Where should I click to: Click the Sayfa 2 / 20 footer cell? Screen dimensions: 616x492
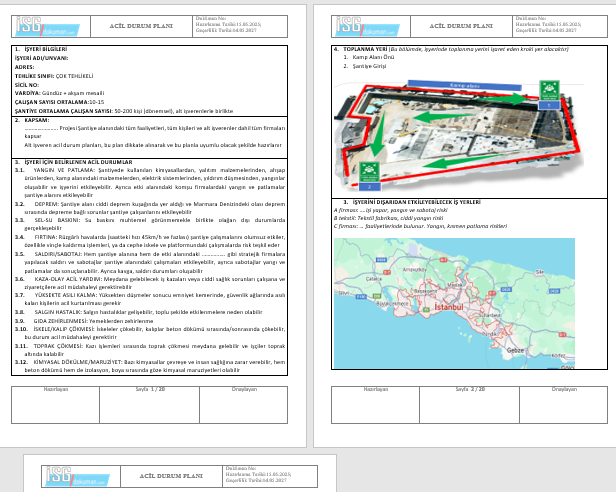click(x=470, y=405)
